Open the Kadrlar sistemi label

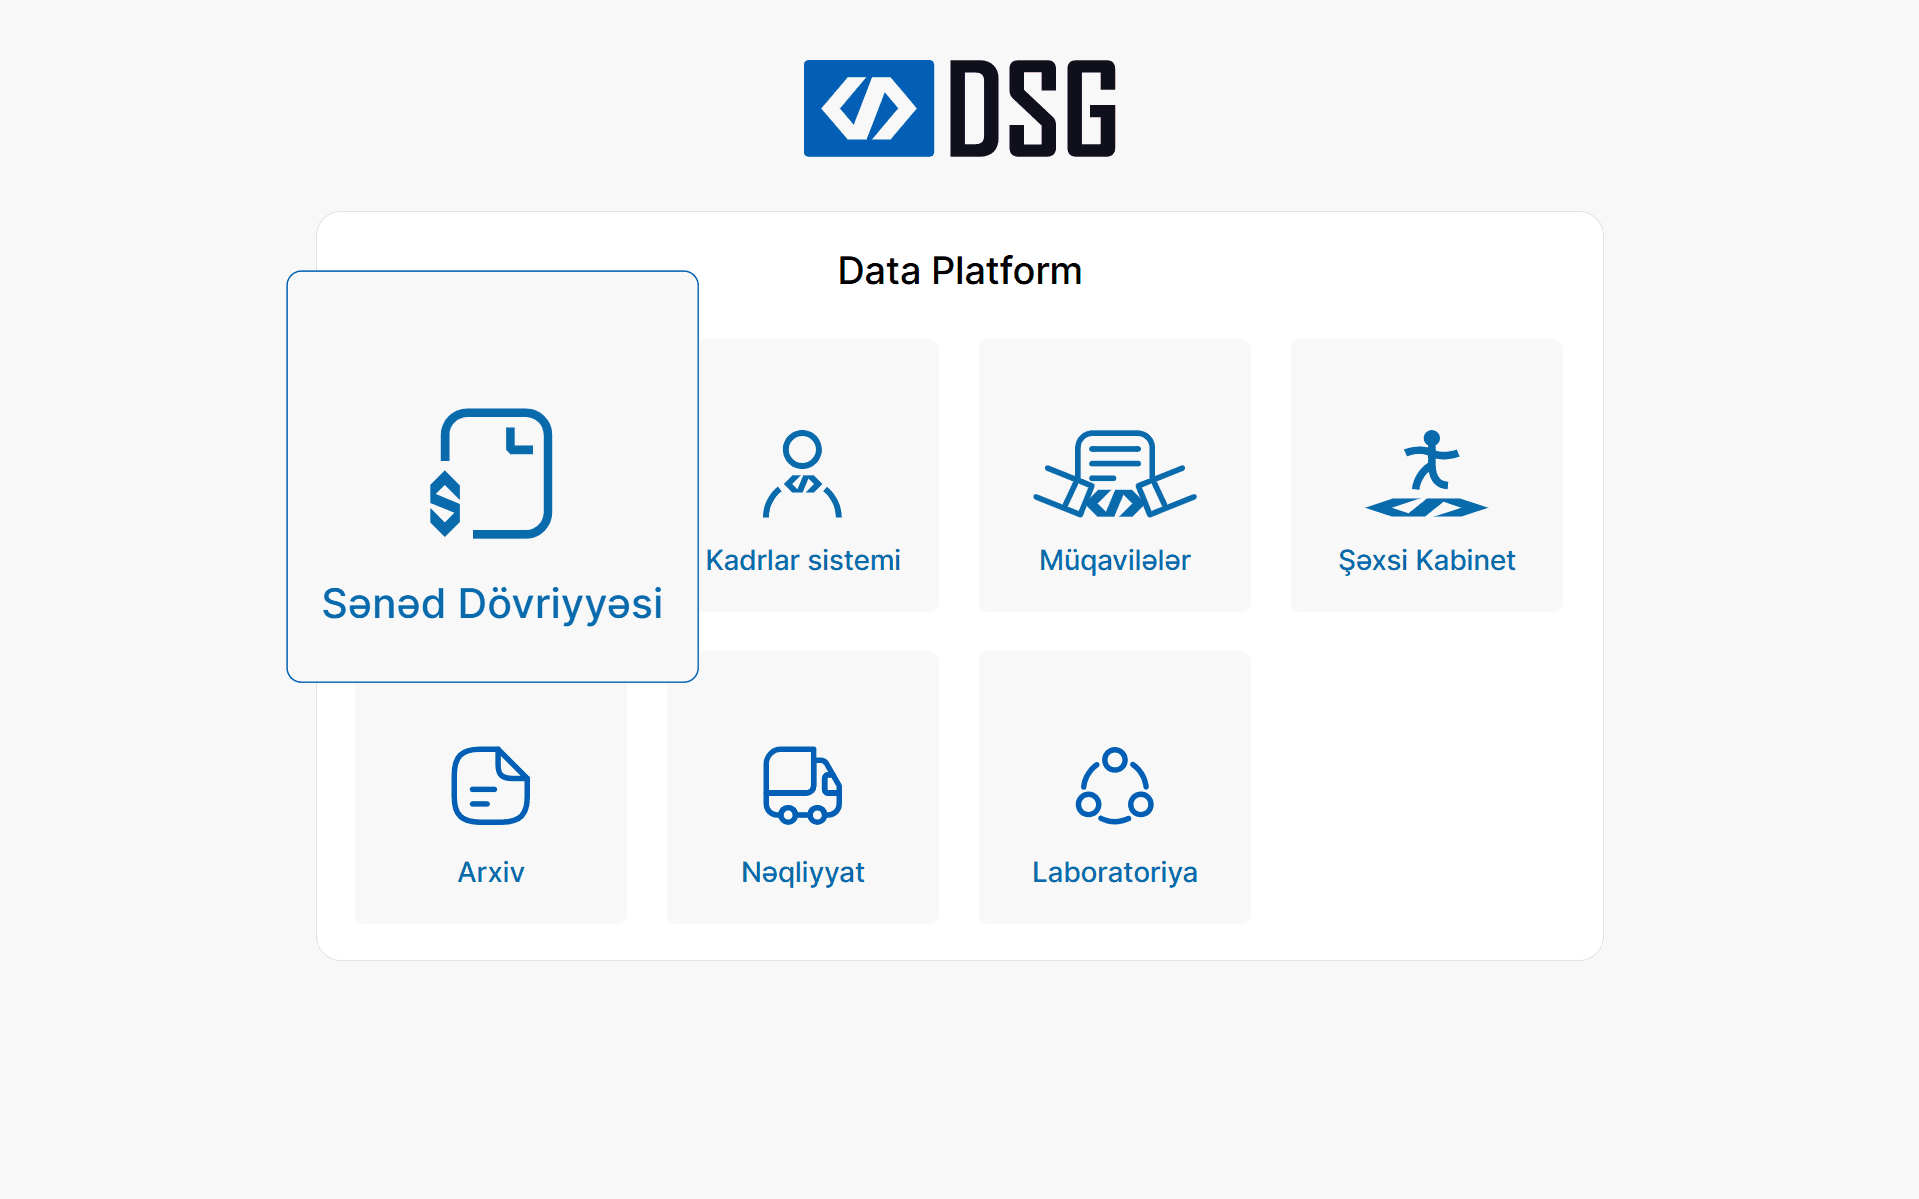click(802, 560)
